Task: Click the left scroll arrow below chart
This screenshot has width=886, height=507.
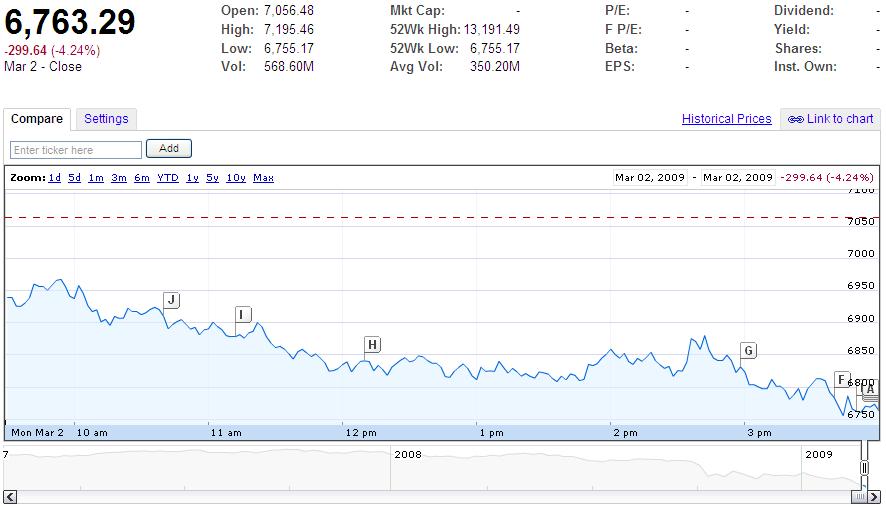Action: point(11,496)
